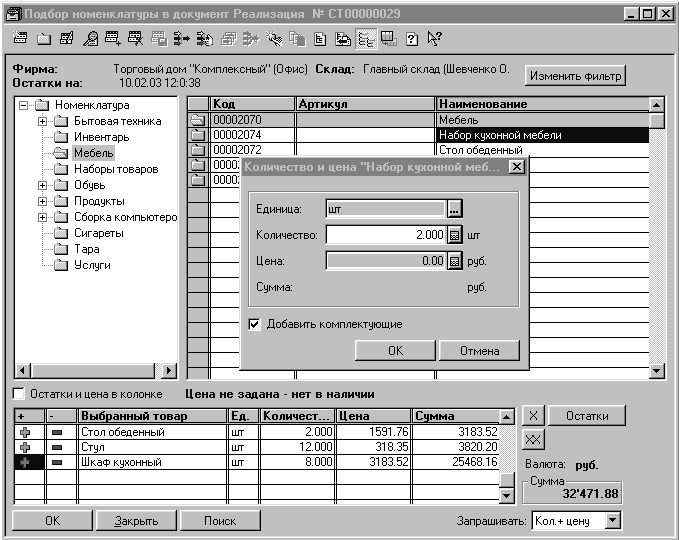Select the Сигареты tree folder

click(x=99, y=233)
